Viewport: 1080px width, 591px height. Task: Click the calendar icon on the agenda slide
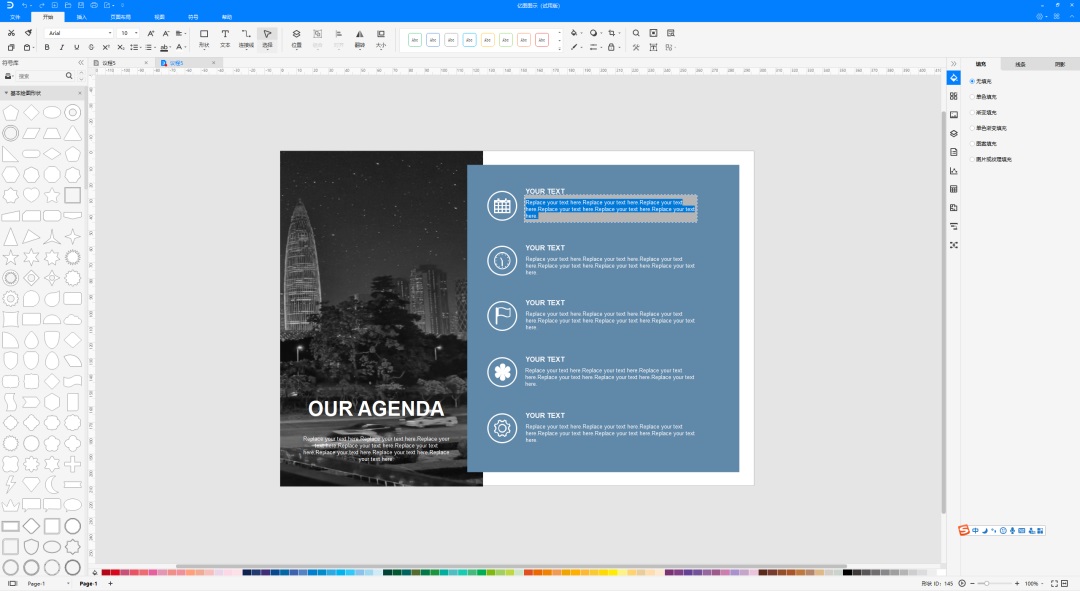coord(502,205)
